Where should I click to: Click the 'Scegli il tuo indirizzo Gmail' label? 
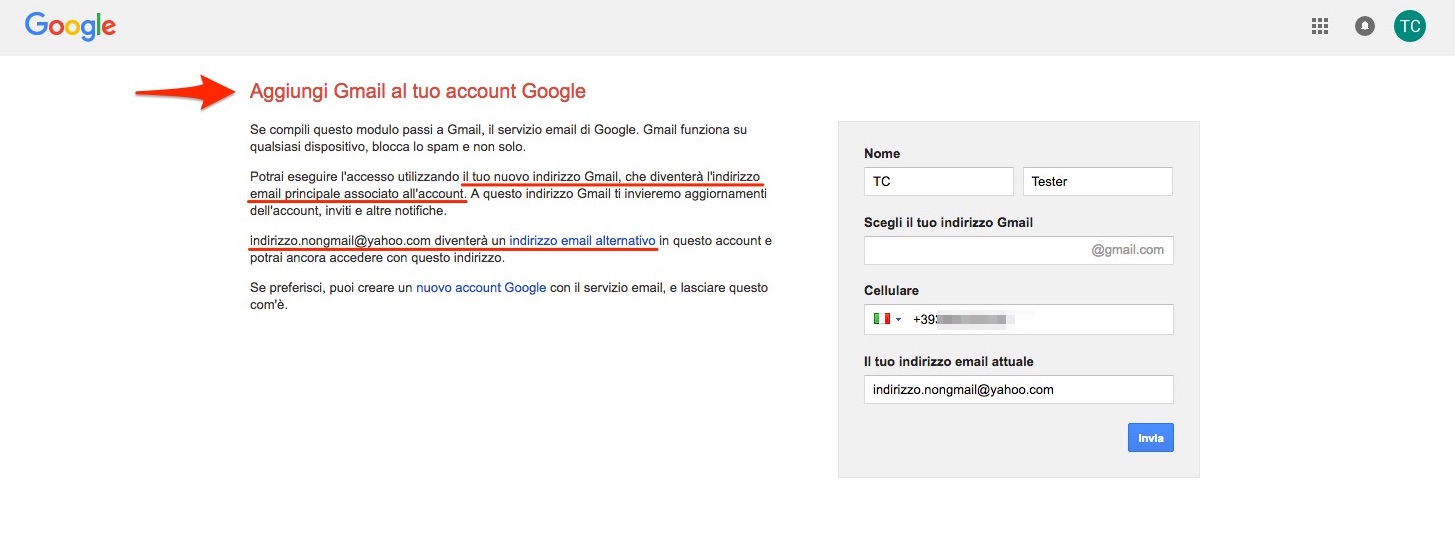click(948, 222)
